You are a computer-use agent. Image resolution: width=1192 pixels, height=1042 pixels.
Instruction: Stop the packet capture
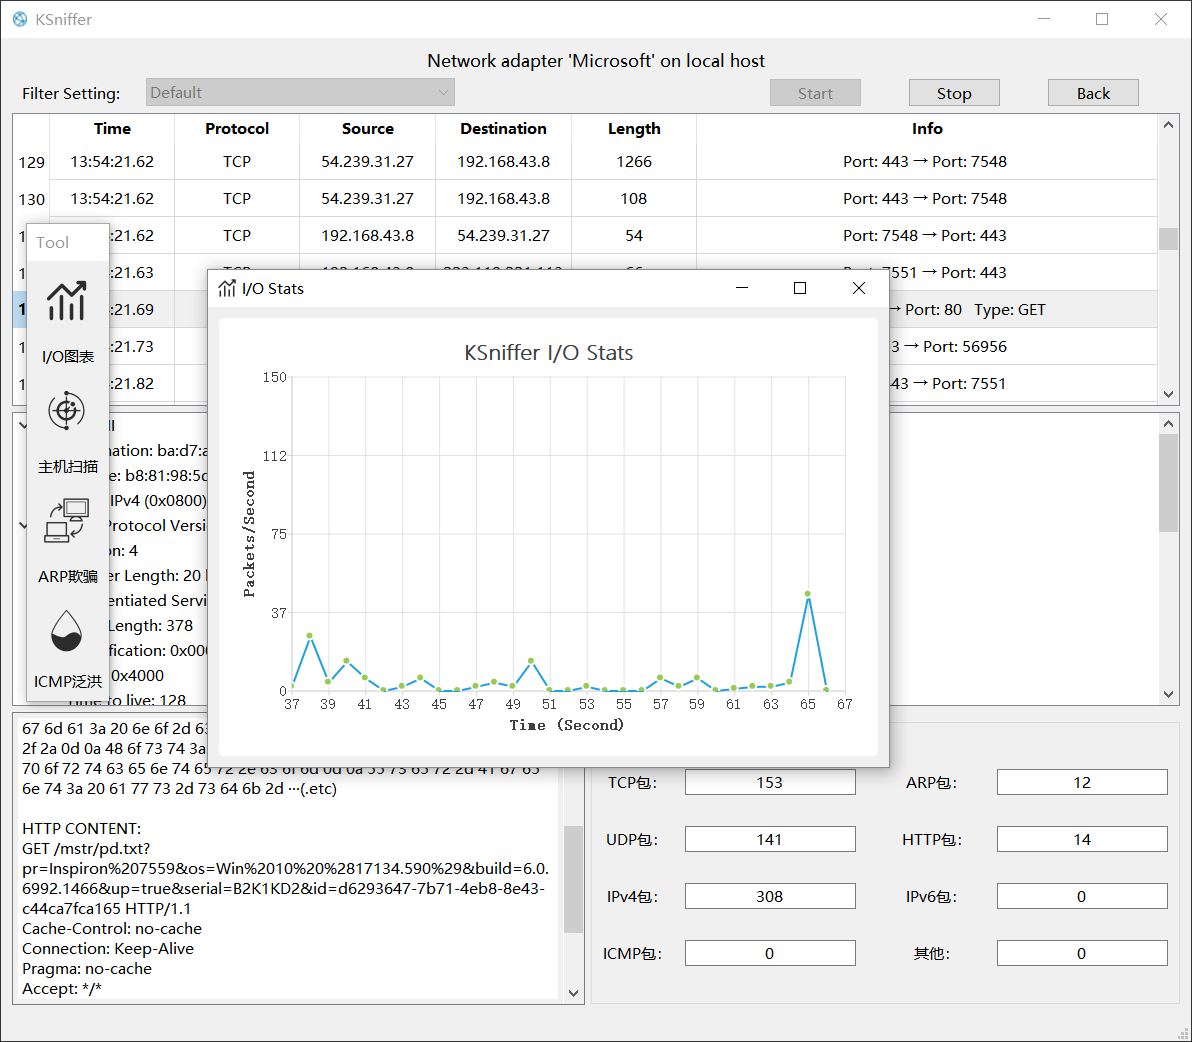tap(954, 93)
